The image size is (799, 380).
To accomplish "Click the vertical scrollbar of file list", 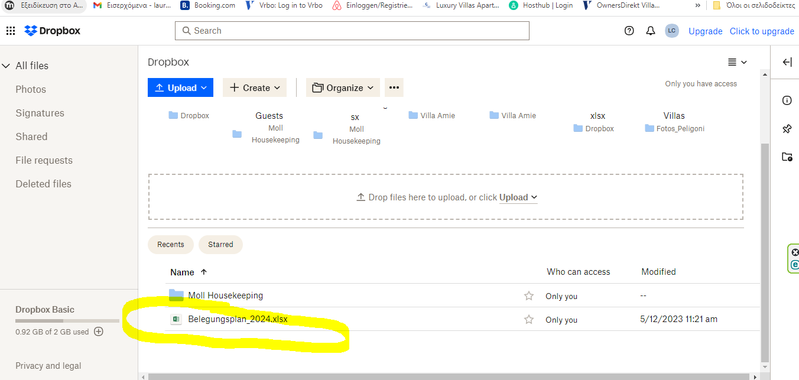I will [x=764, y=252].
